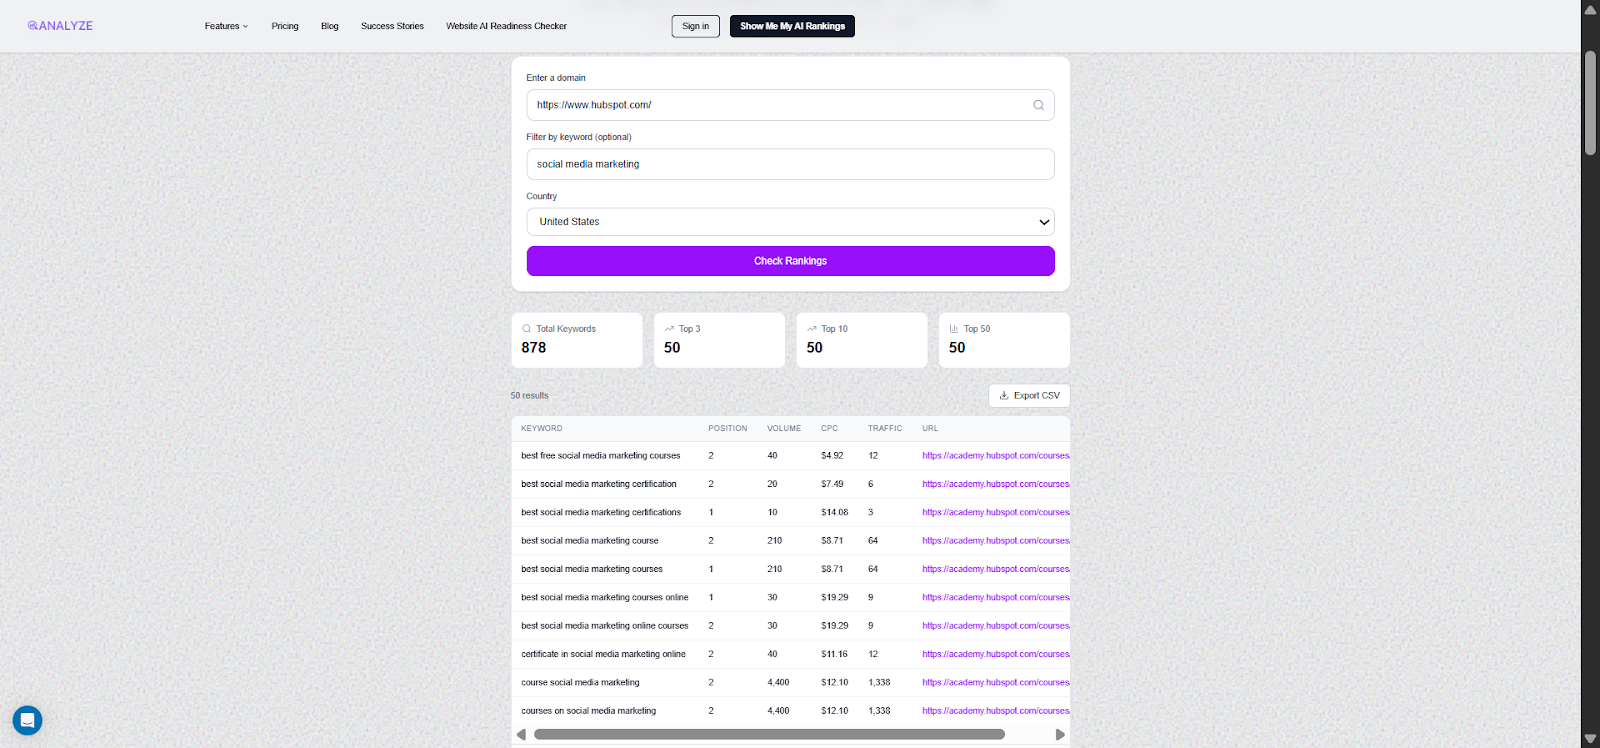Expand the Features menu
Viewport: 1600px width, 748px height.
point(226,26)
